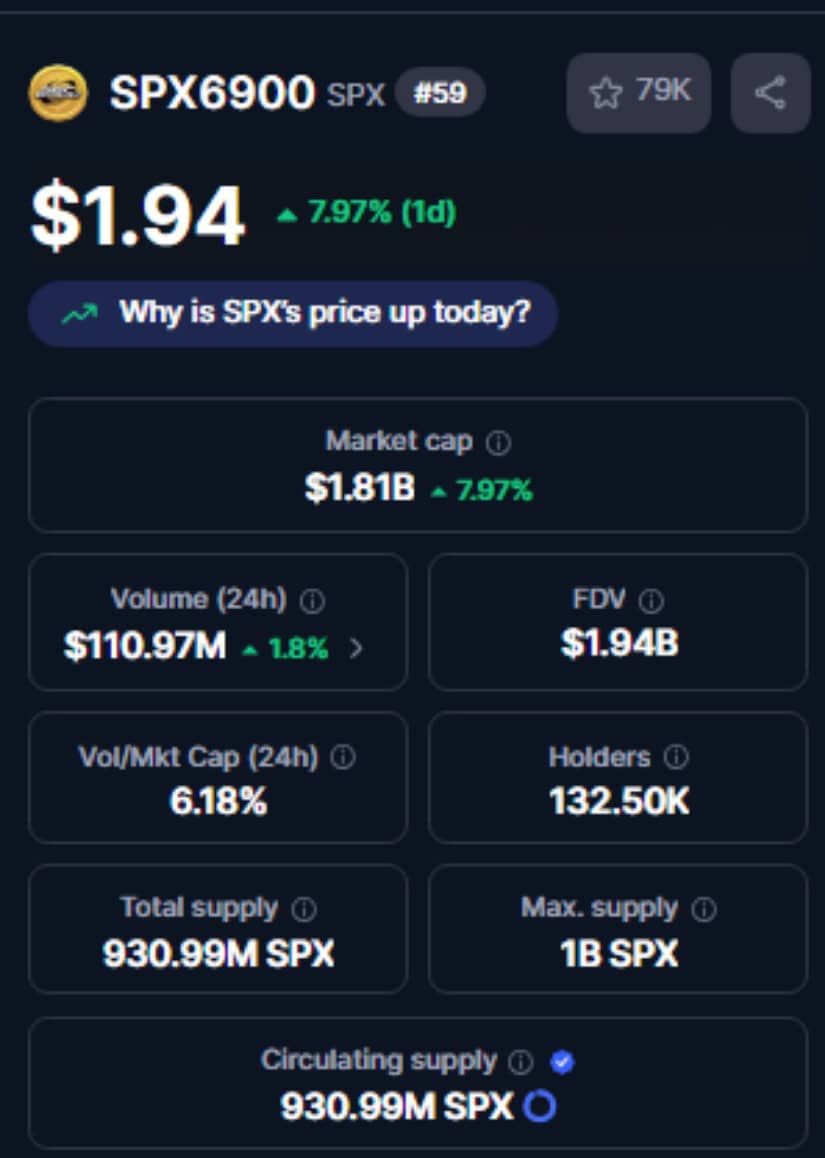This screenshot has width=825, height=1158.
Task: Click the Max. supply info icon
Action: click(704, 910)
